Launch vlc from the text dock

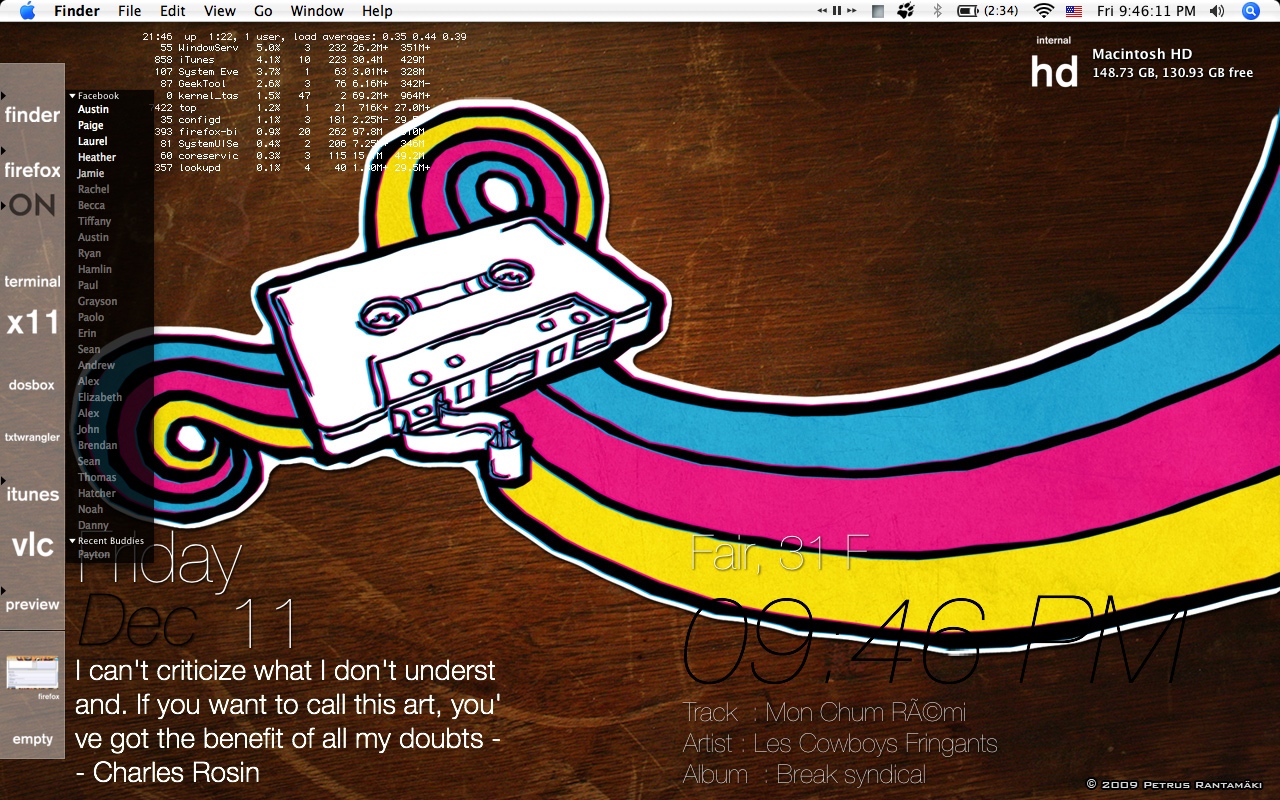pos(32,545)
